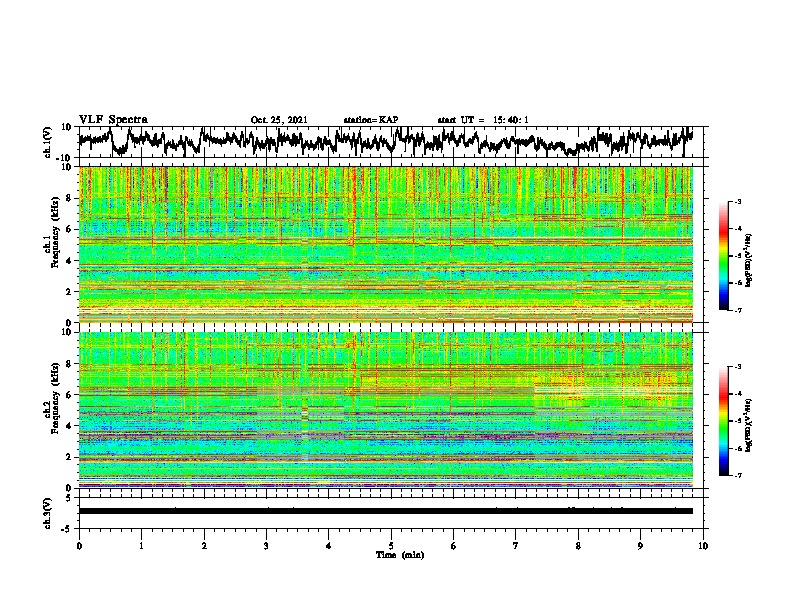The height and width of the screenshot is (612, 792).
Task: Select the date text "Oct. 25, 2021"
Action: click(x=279, y=120)
